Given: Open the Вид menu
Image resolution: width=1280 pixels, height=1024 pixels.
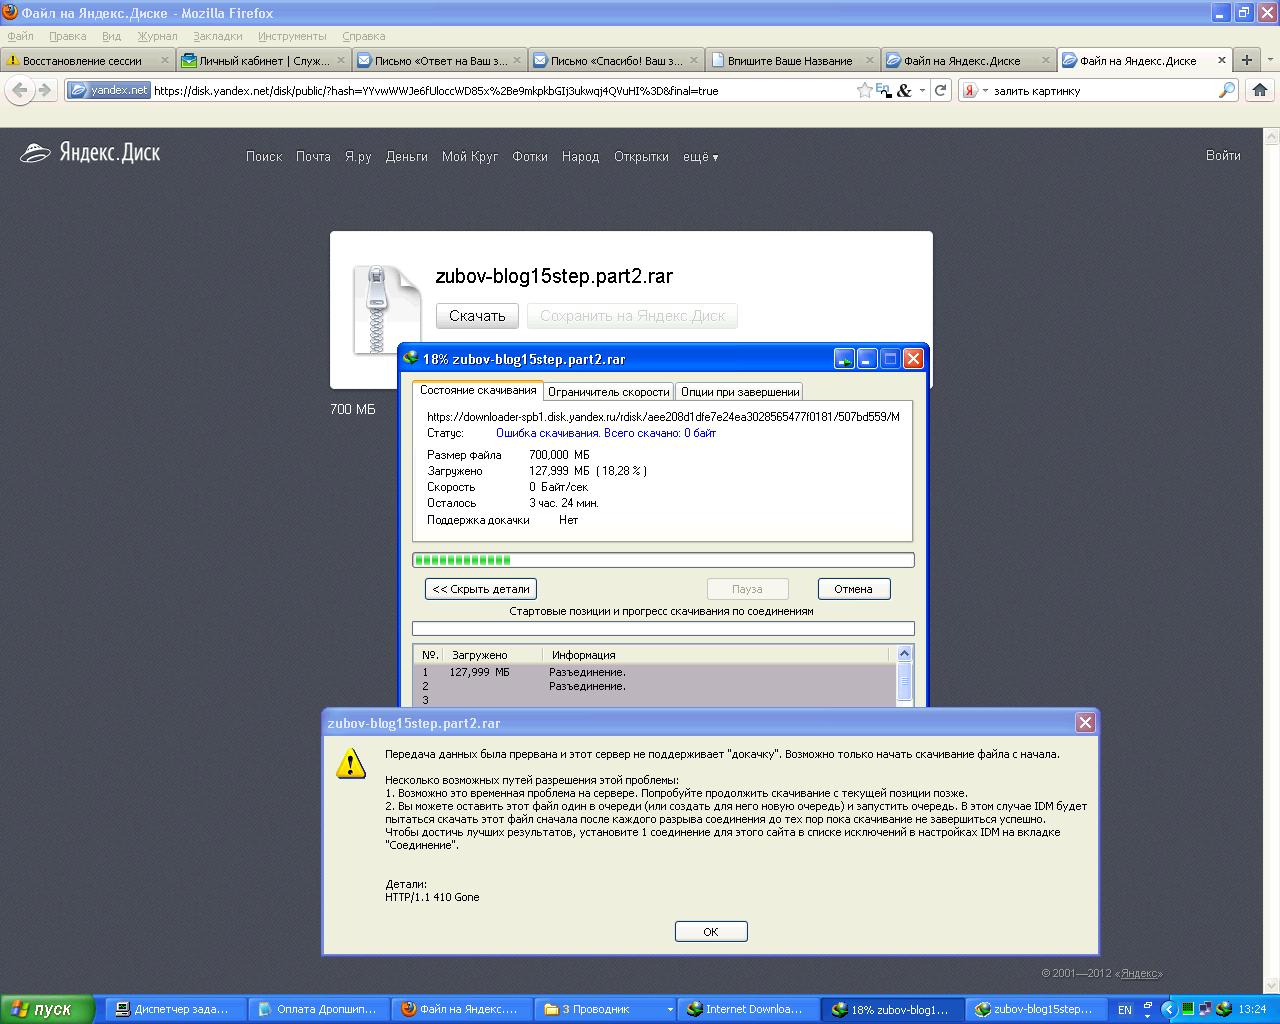Looking at the screenshot, I should coord(111,36).
